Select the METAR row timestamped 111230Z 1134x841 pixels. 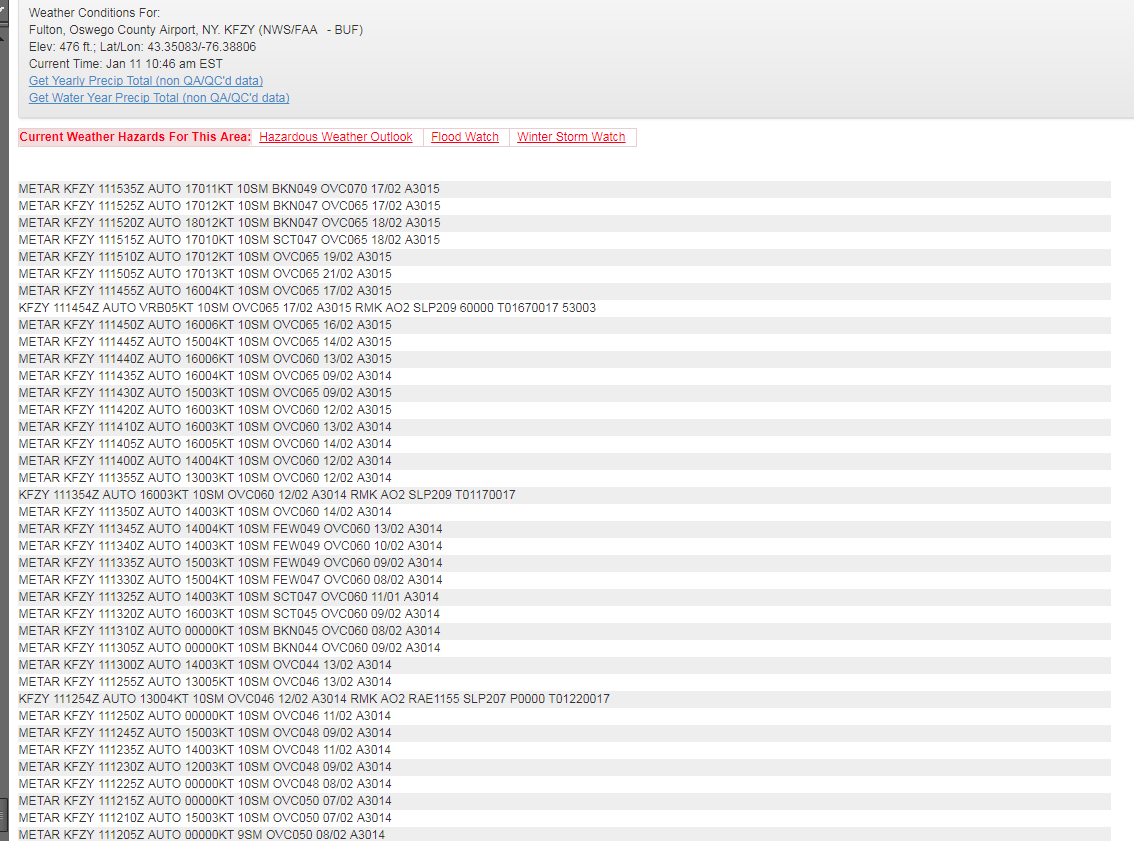[x=564, y=767]
